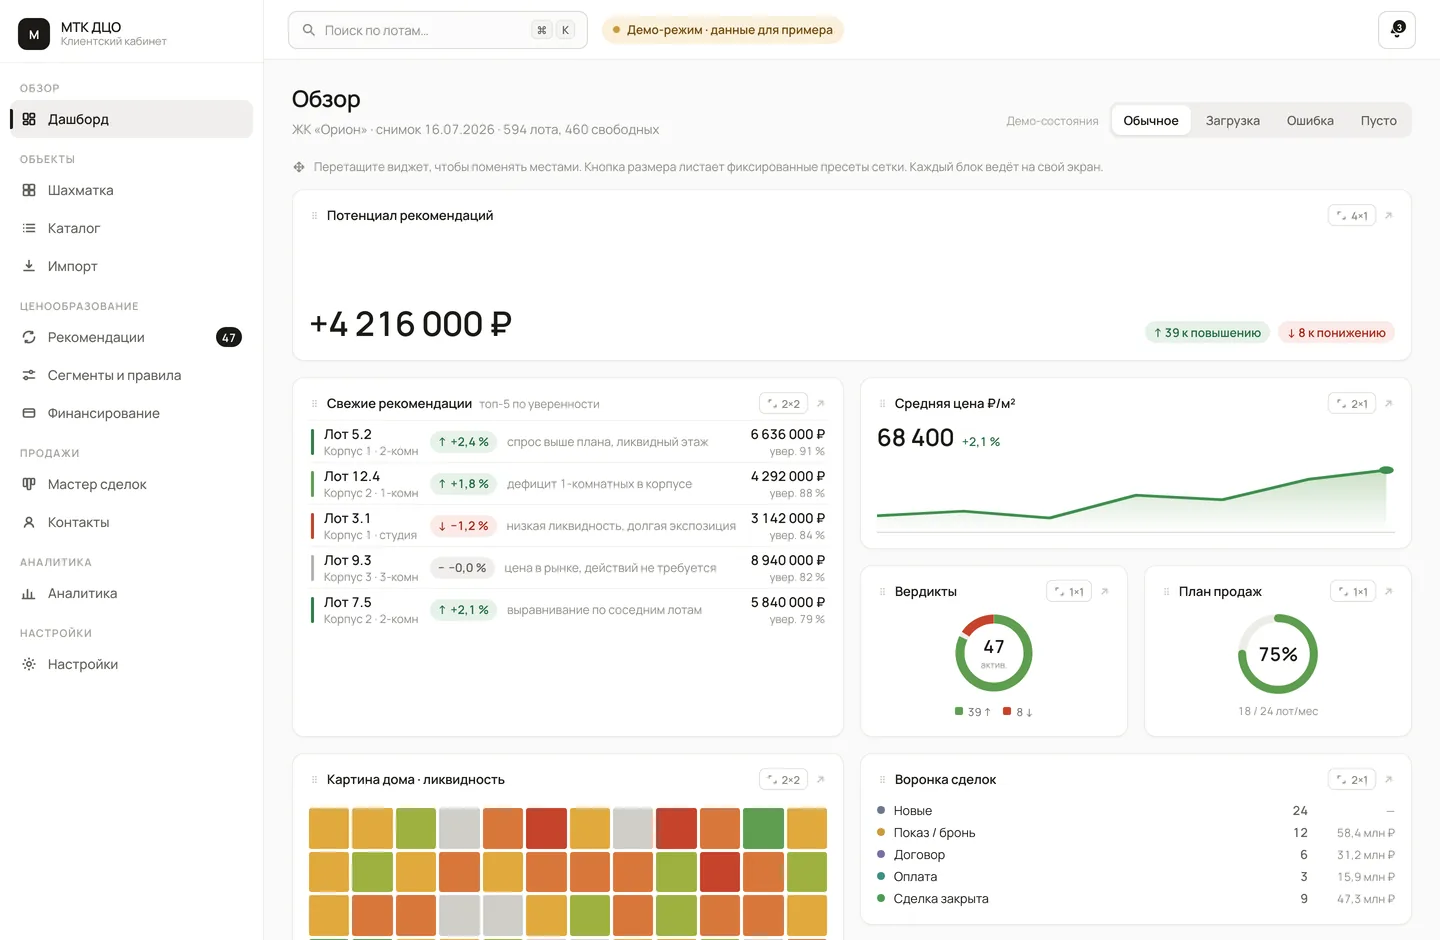Open the Лот 5.2 recommendation row
The height and width of the screenshot is (940, 1440).
coord(568,442)
